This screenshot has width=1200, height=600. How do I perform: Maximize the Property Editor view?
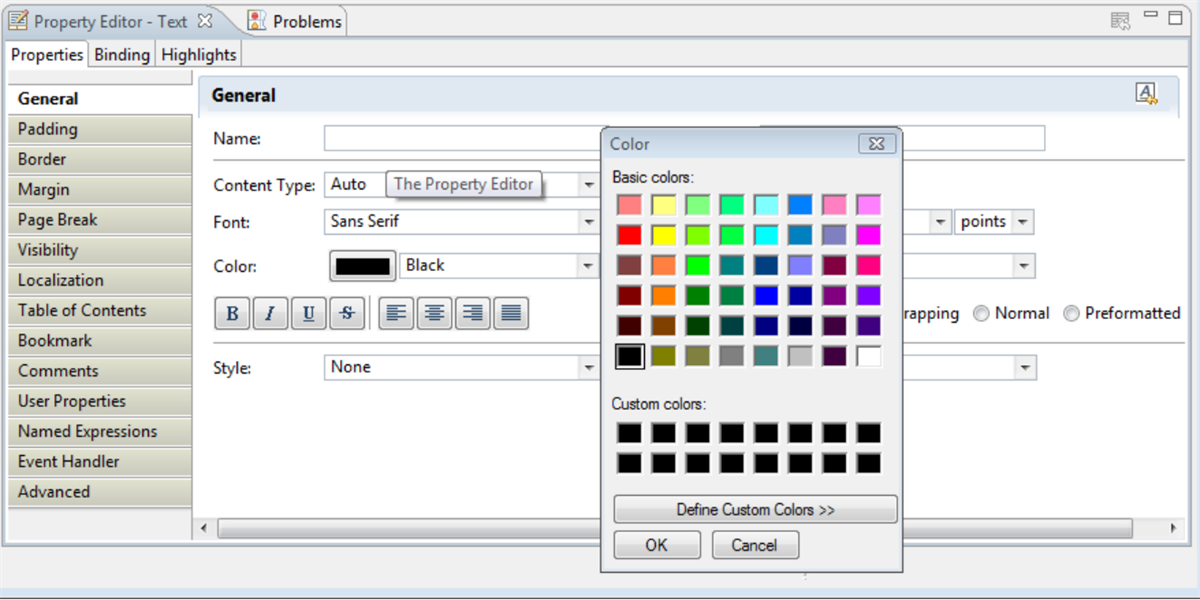click(x=1175, y=17)
